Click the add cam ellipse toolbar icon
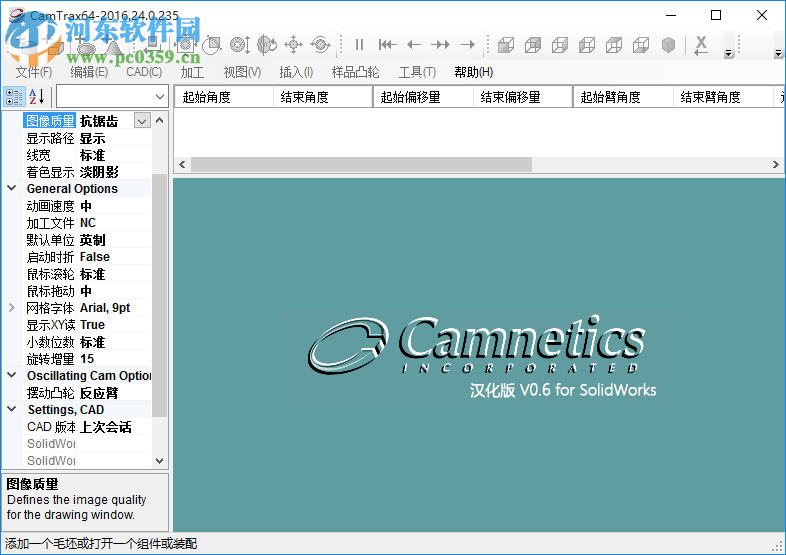Image resolution: width=786 pixels, height=555 pixels. coord(86,48)
